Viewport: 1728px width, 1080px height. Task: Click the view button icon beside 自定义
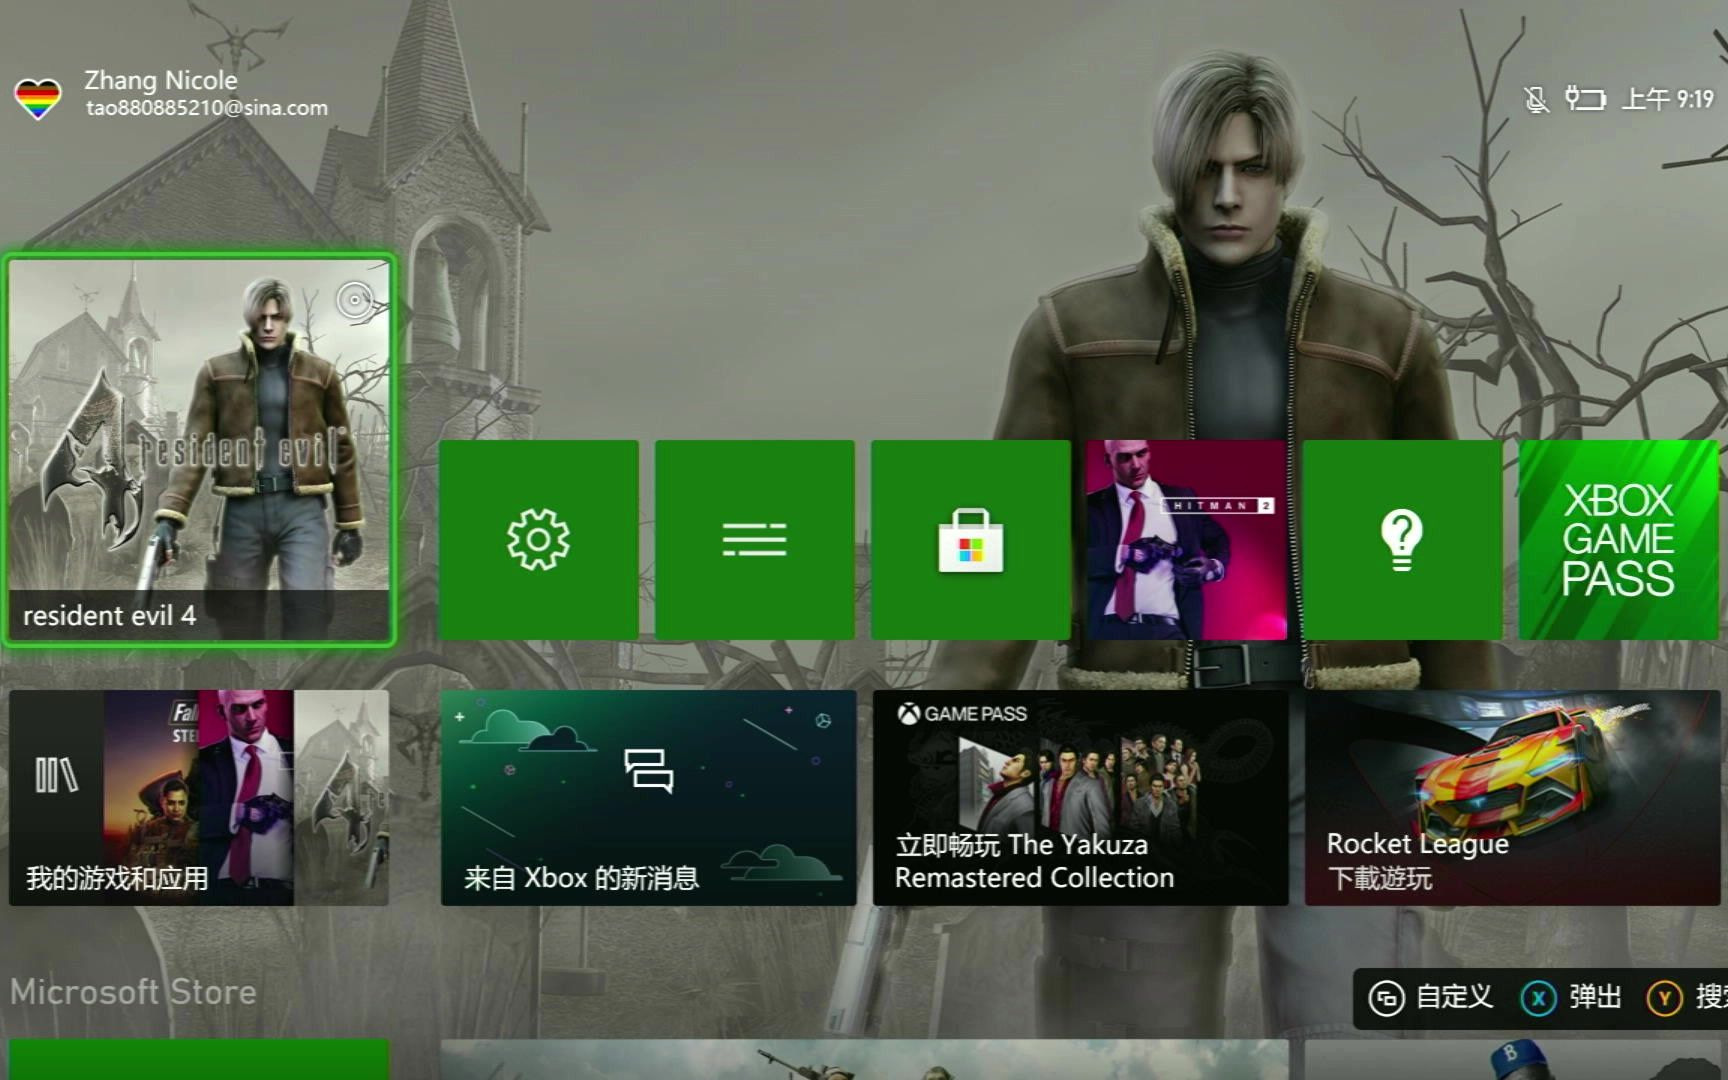point(1386,998)
